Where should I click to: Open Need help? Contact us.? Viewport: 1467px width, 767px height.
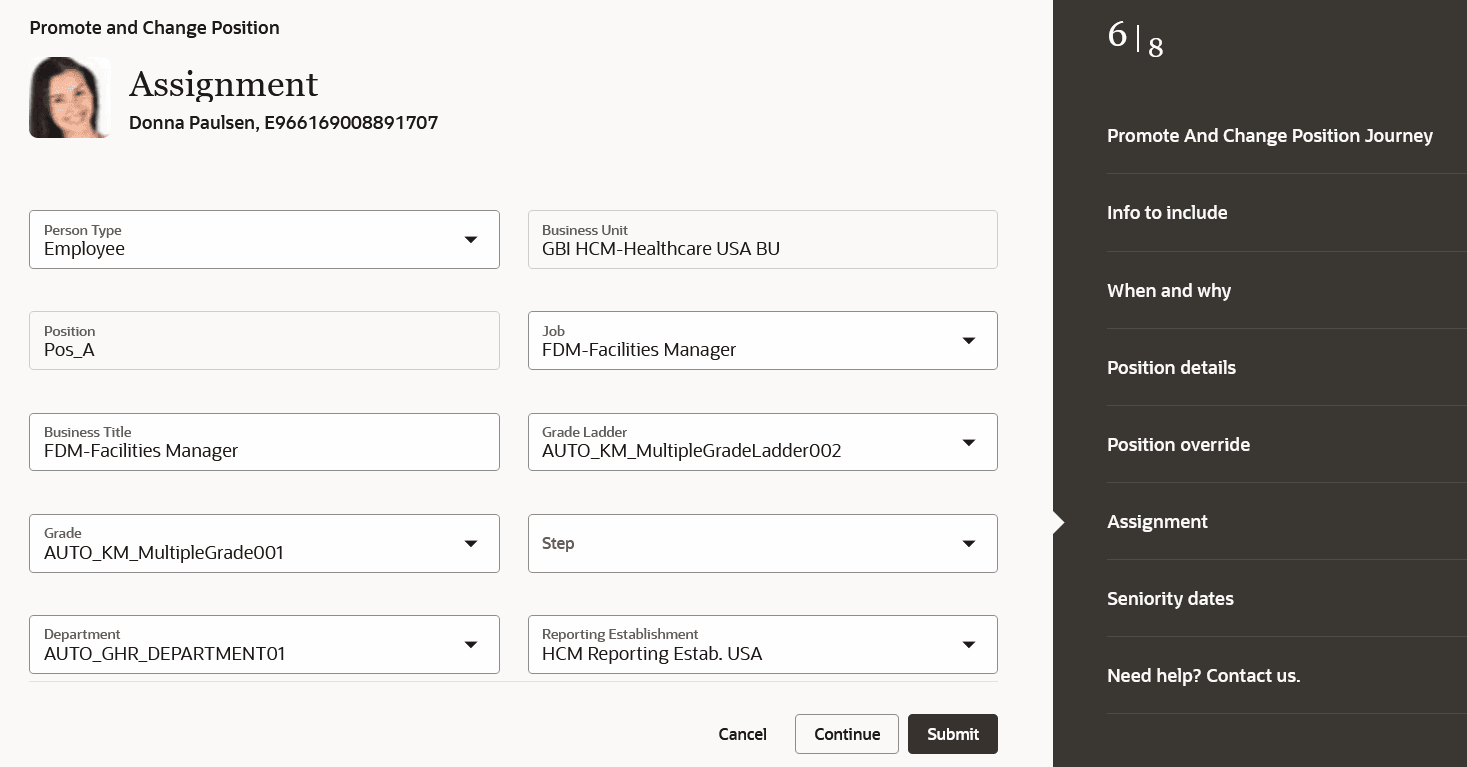click(1203, 676)
